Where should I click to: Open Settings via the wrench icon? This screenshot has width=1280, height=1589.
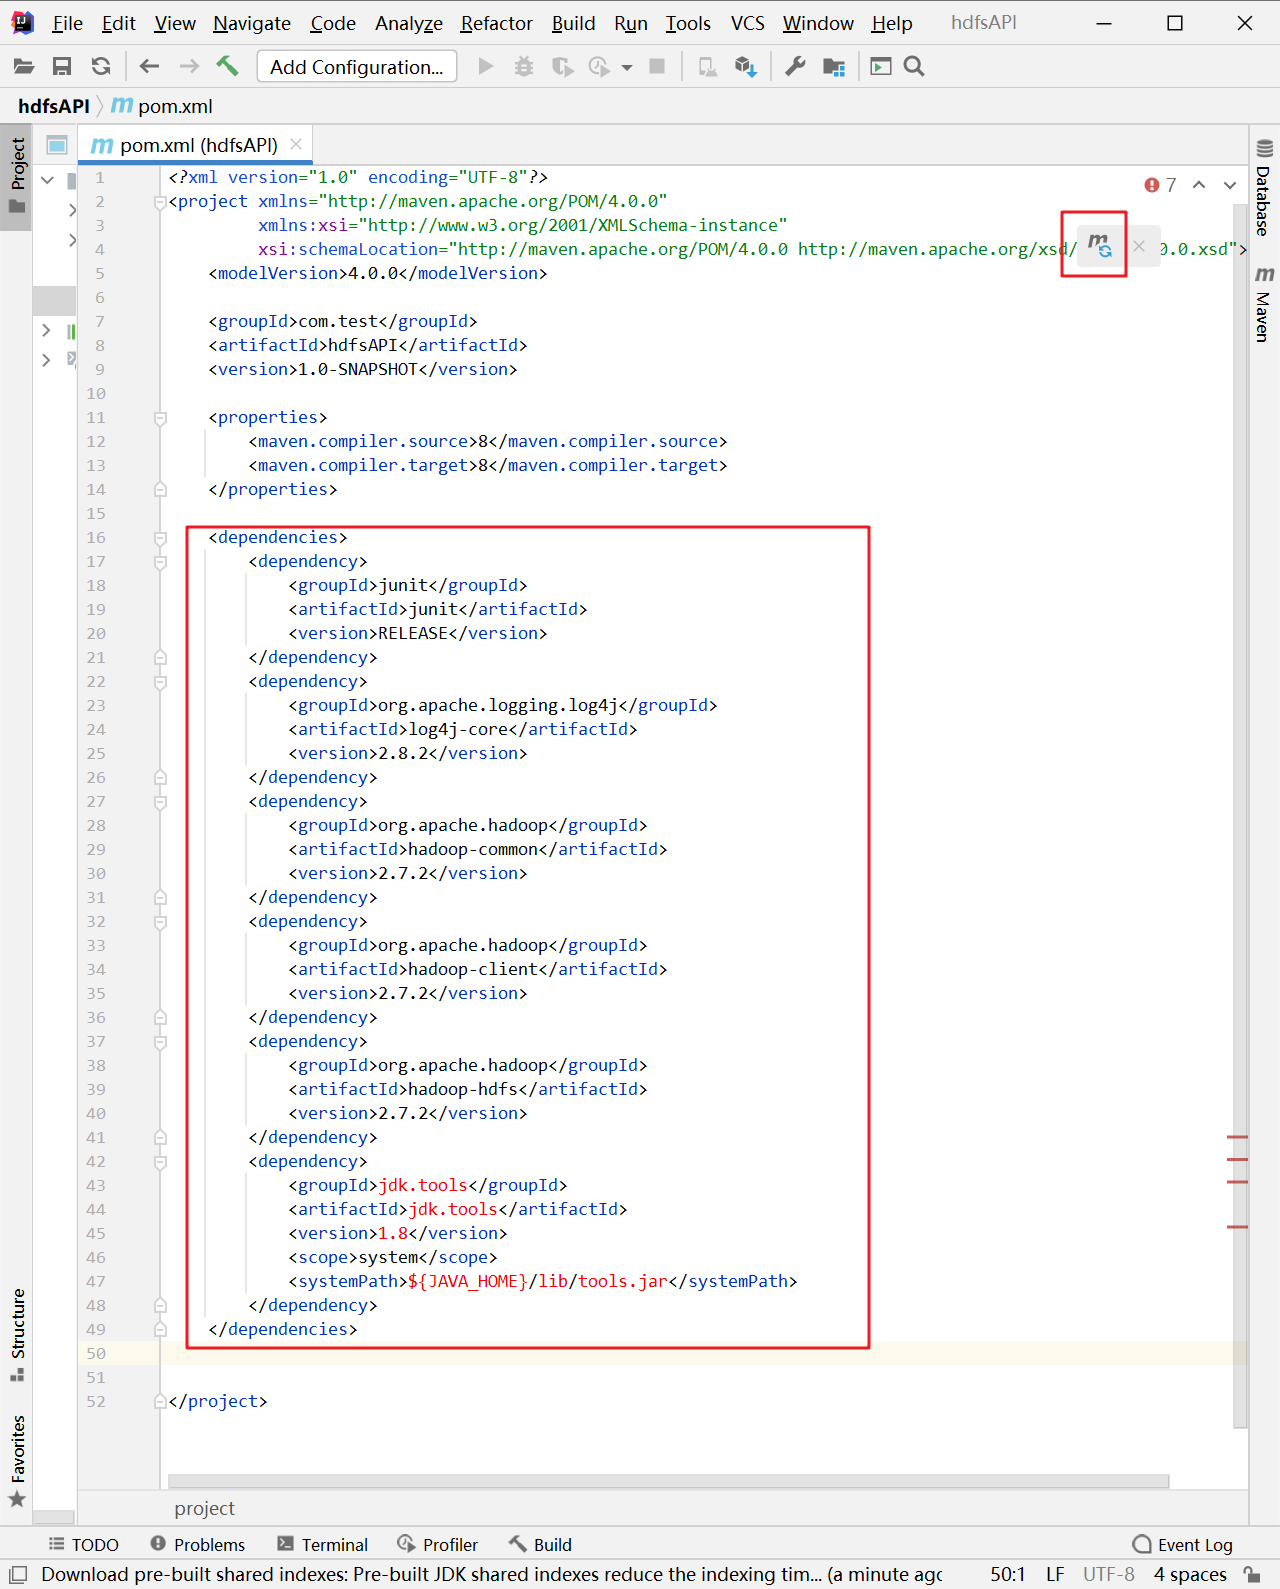(x=796, y=67)
